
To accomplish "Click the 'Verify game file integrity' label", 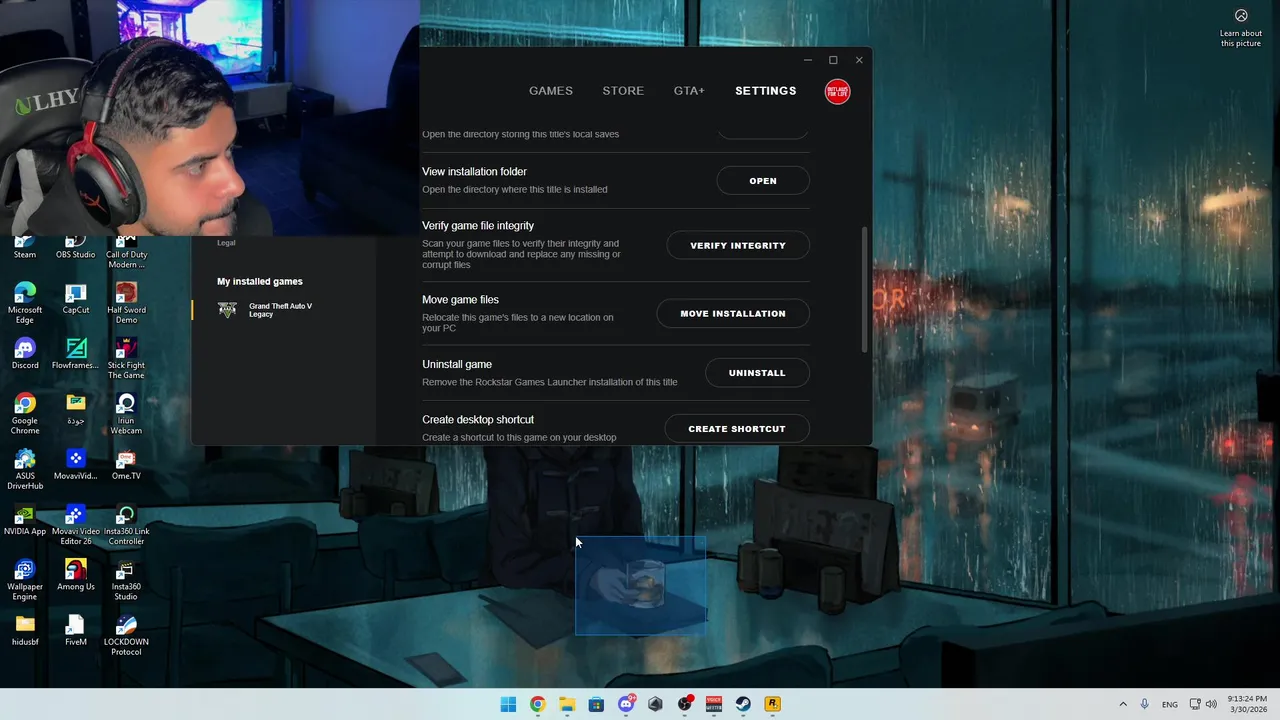I will [478, 226].
